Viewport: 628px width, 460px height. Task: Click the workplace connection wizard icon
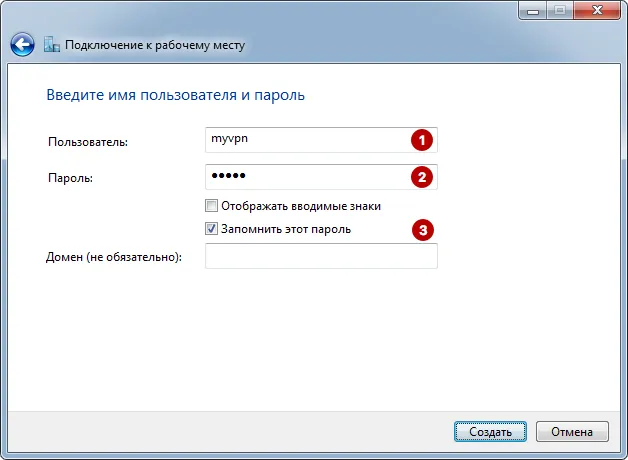coord(52,44)
